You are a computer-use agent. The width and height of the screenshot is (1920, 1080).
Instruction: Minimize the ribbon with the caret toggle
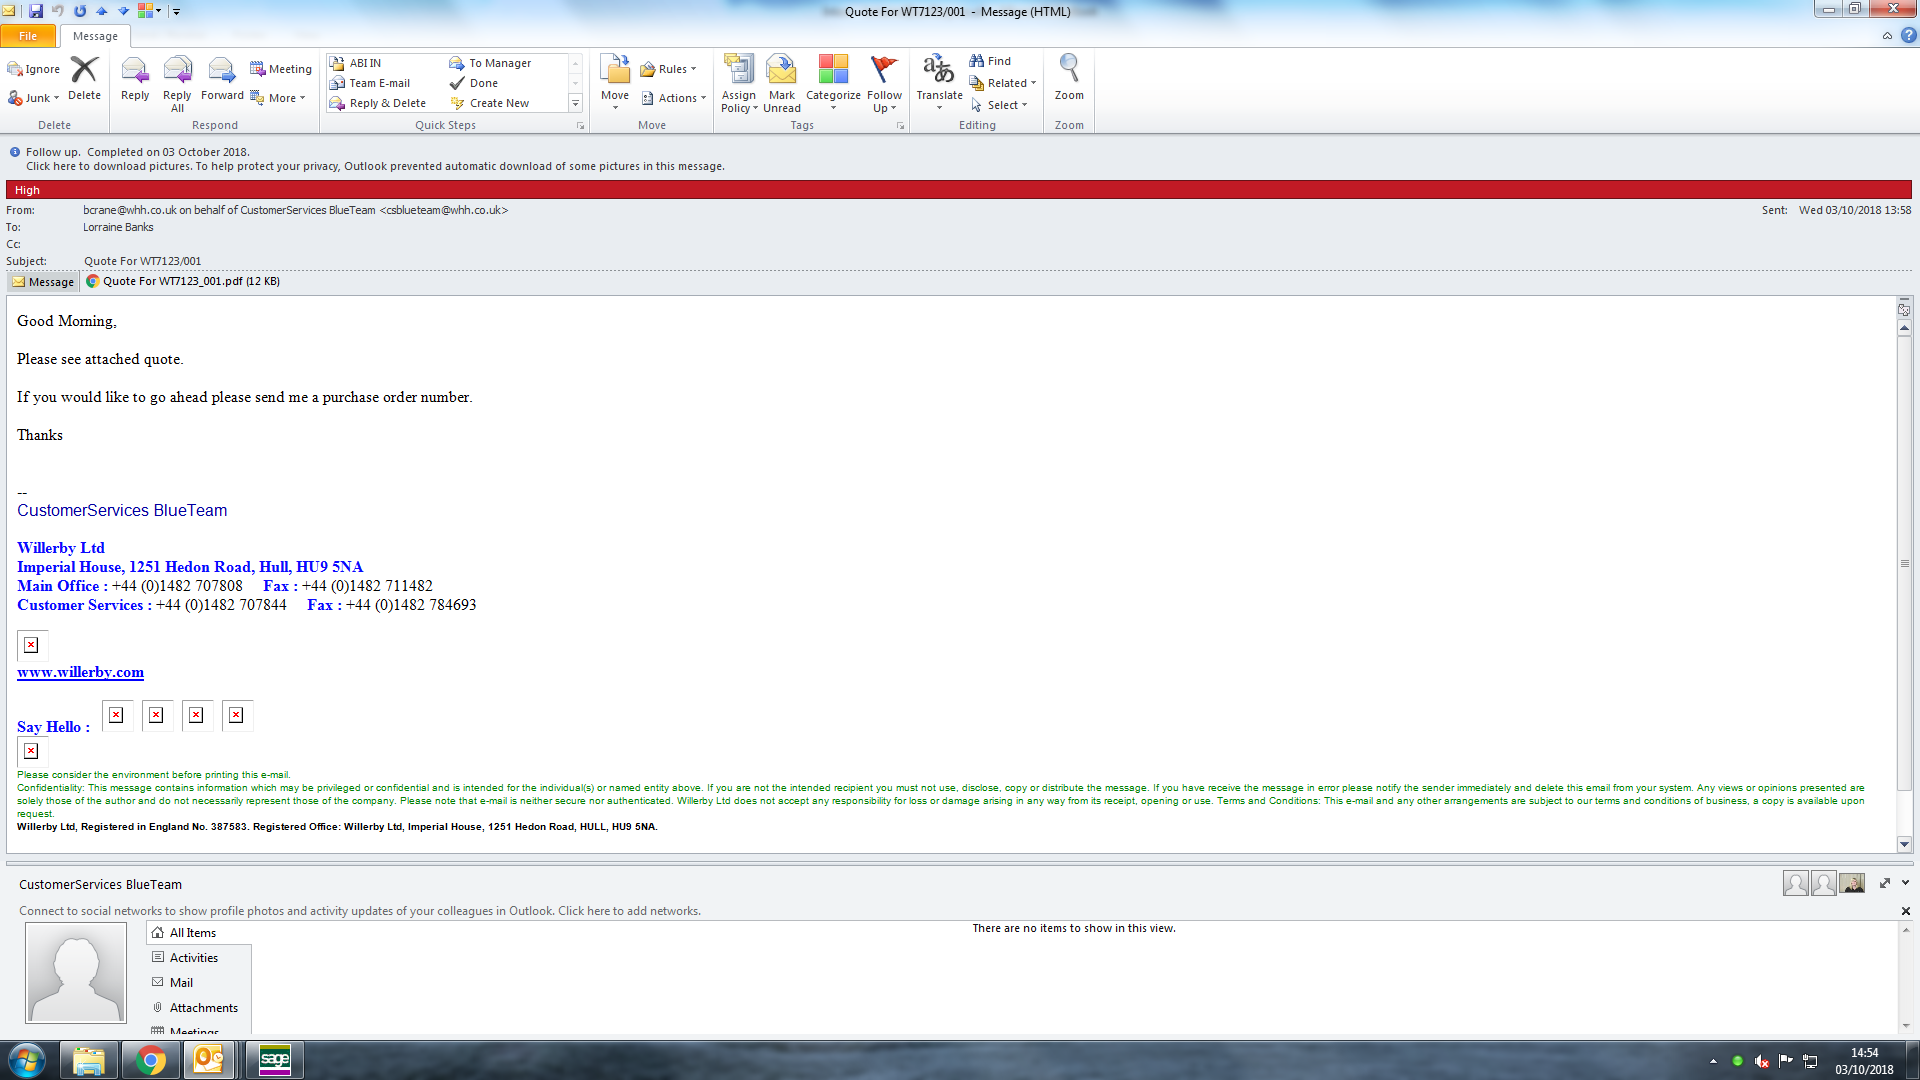click(x=1887, y=36)
